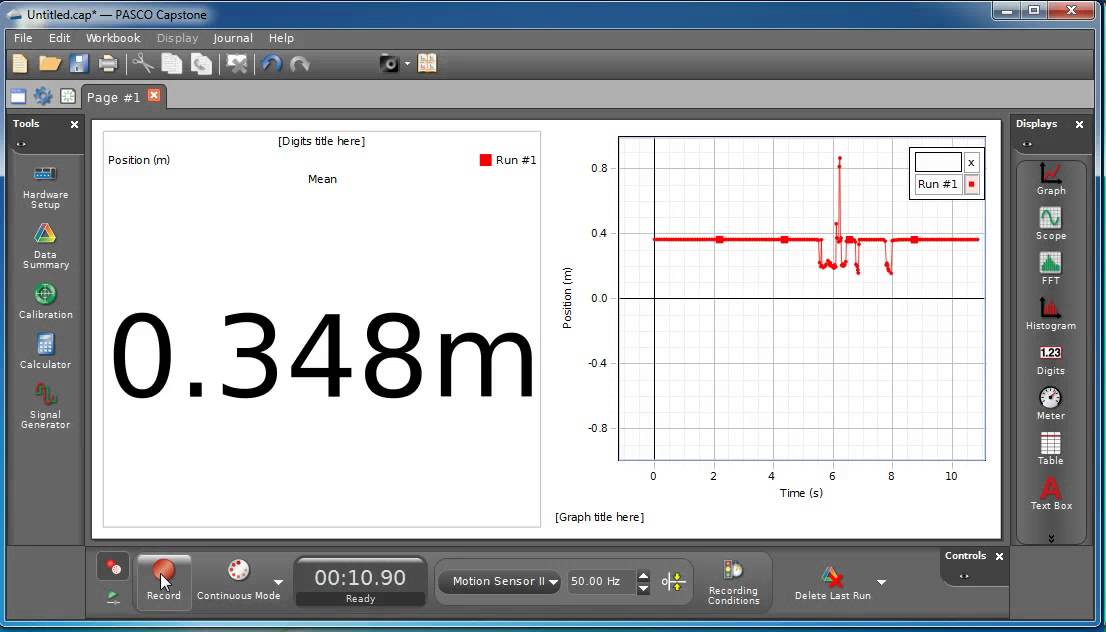Close the Displays panel
Image resolution: width=1106 pixels, height=632 pixels.
click(x=1079, y=124)
